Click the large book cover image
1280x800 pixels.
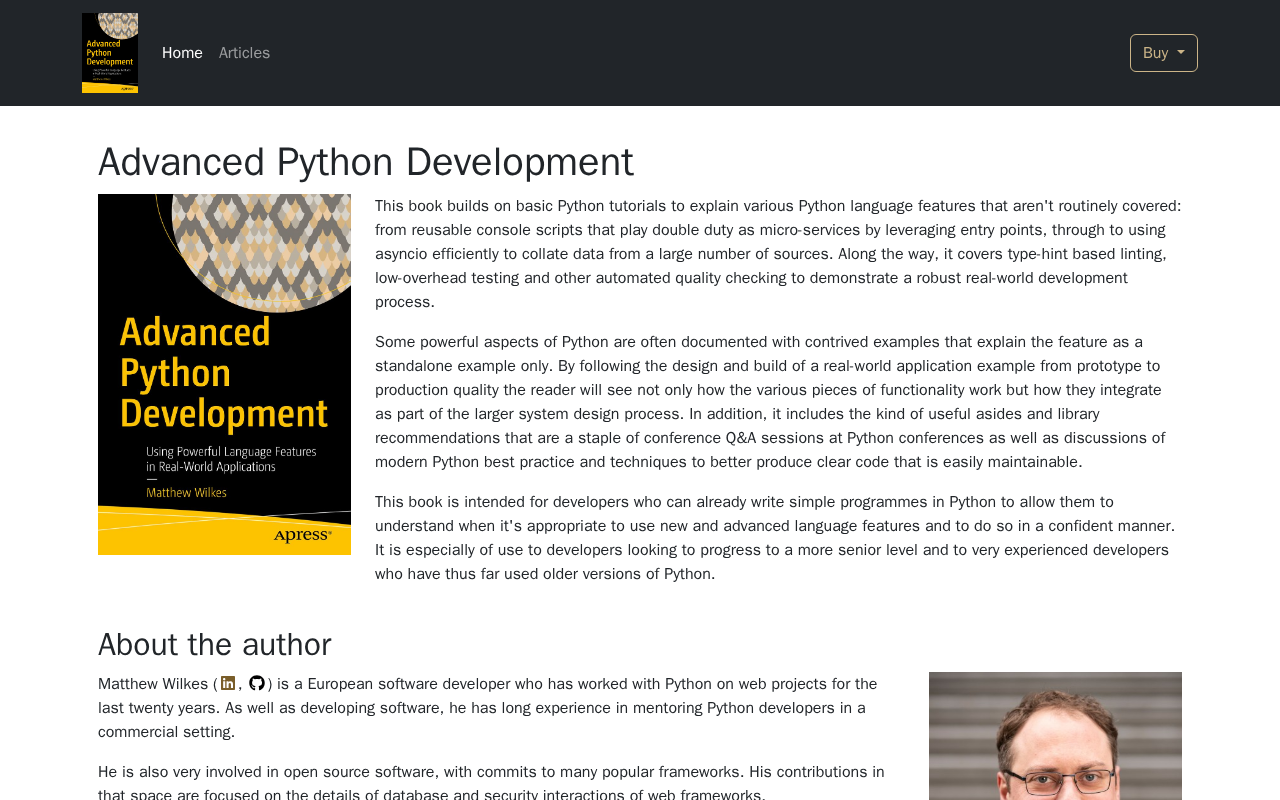[224, 374]
